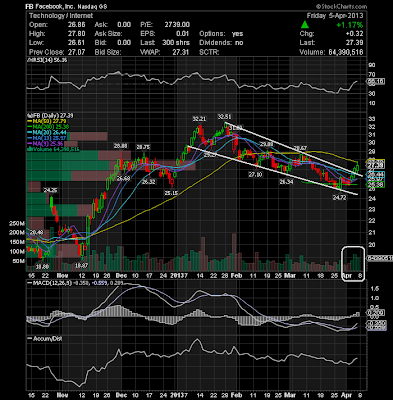Click the 32.21 peak price label
This screenshot has height=400, width=393.
click(198, 119)
